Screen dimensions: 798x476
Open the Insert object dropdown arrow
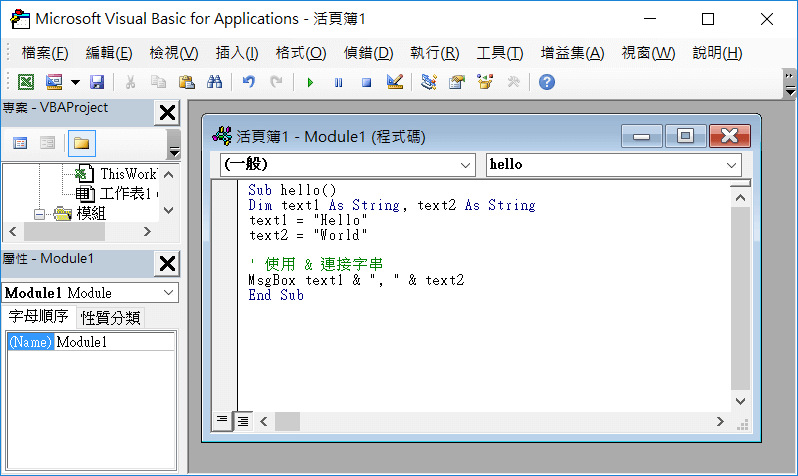[x=75, y=82]
